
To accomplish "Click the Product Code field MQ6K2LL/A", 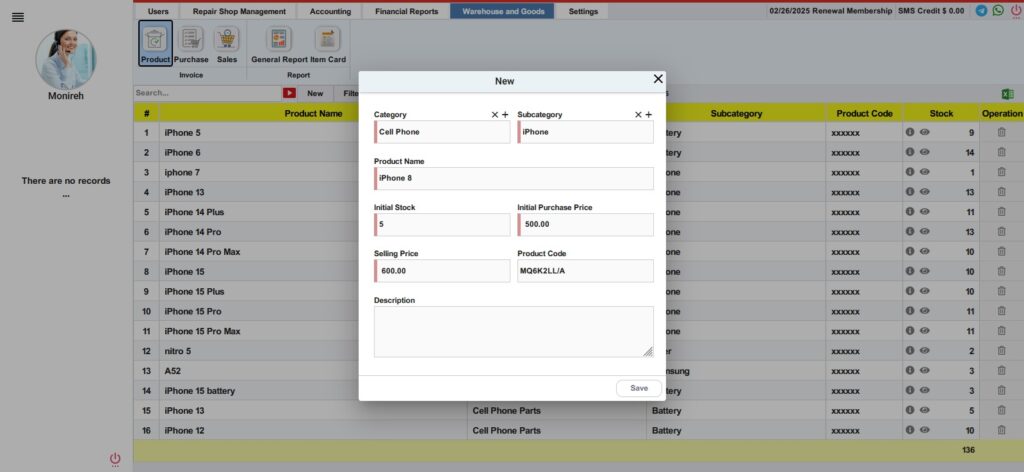I will [586, 271].
